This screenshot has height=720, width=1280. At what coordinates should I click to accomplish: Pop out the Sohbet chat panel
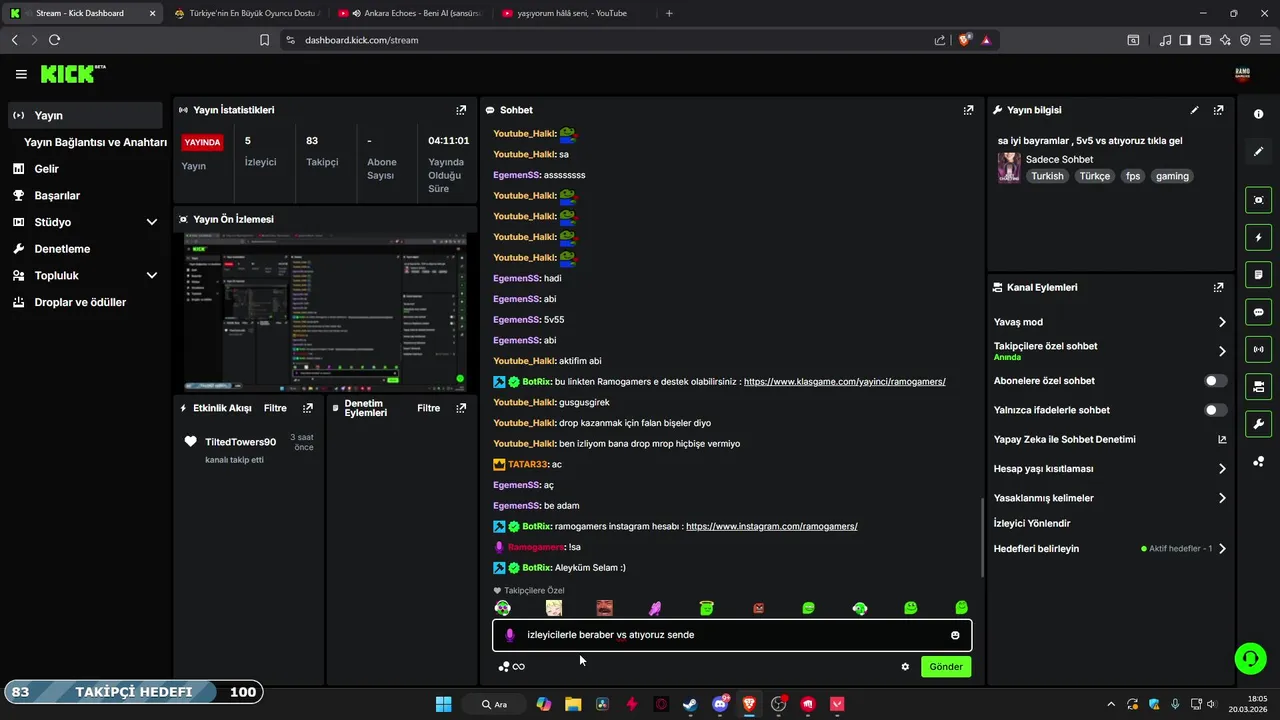(968, 110)
